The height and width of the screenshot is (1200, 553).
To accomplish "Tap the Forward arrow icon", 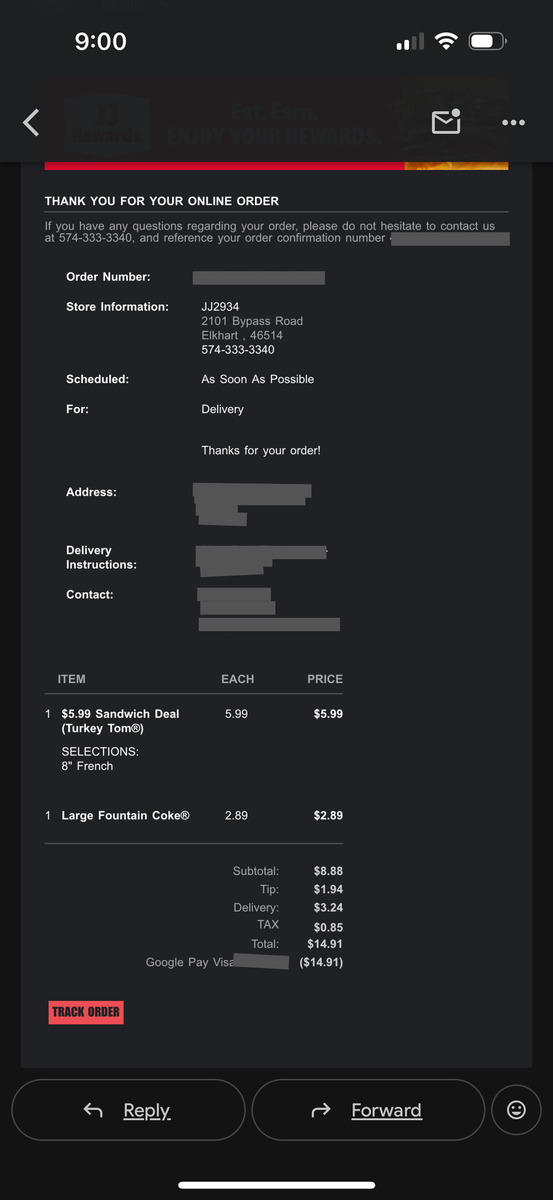I will (x=321, y=1110).
